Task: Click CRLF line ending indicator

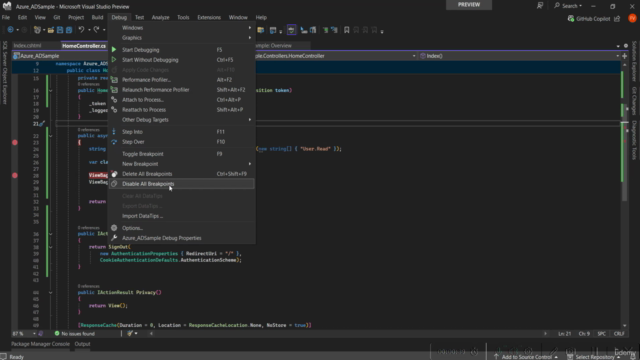Action: click(619, 333)
